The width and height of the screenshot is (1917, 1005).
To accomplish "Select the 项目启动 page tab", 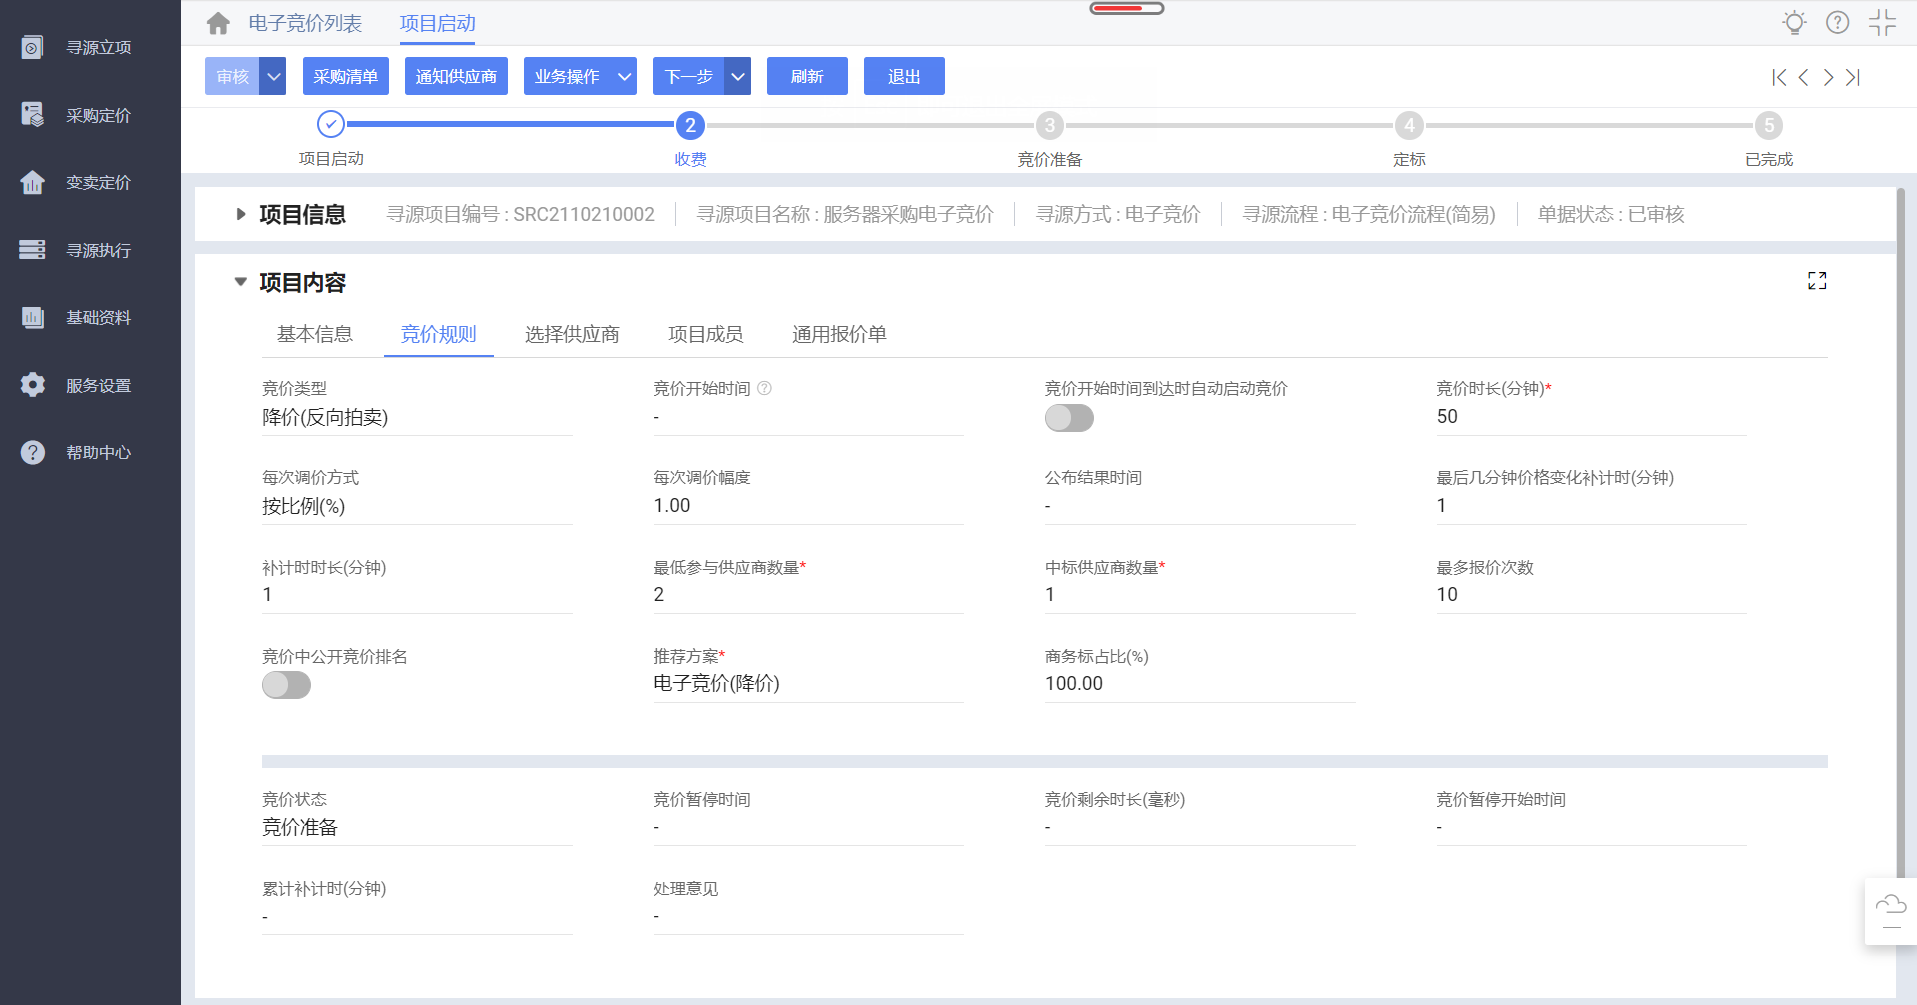I will coord(438,23).
